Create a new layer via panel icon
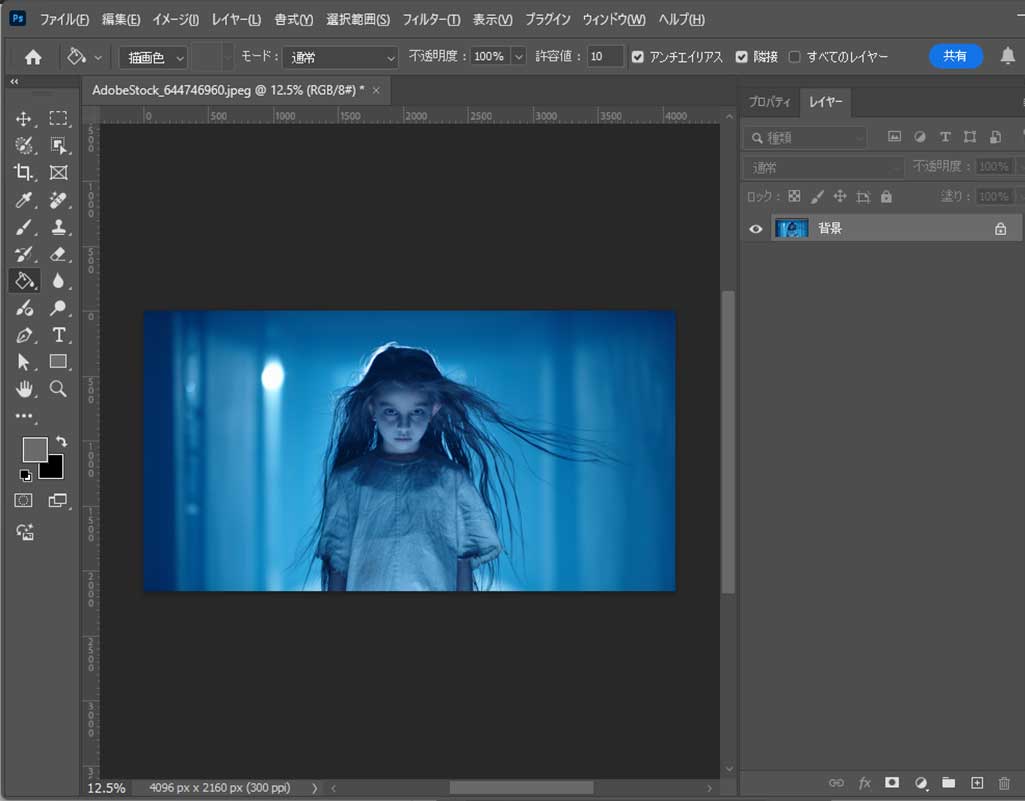Screen dimensions: 1025x801 (977, 782)
